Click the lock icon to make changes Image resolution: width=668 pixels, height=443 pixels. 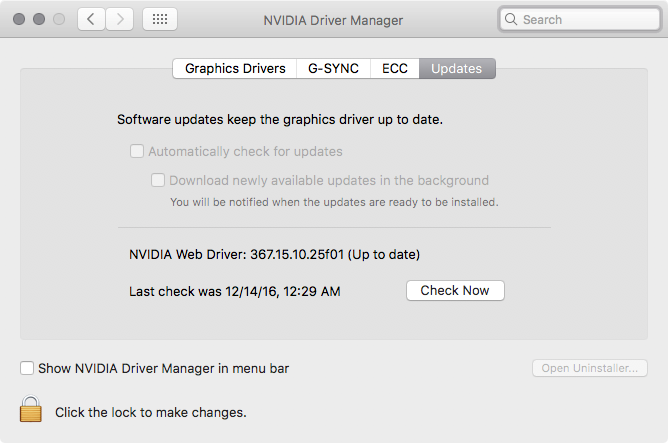31,410
